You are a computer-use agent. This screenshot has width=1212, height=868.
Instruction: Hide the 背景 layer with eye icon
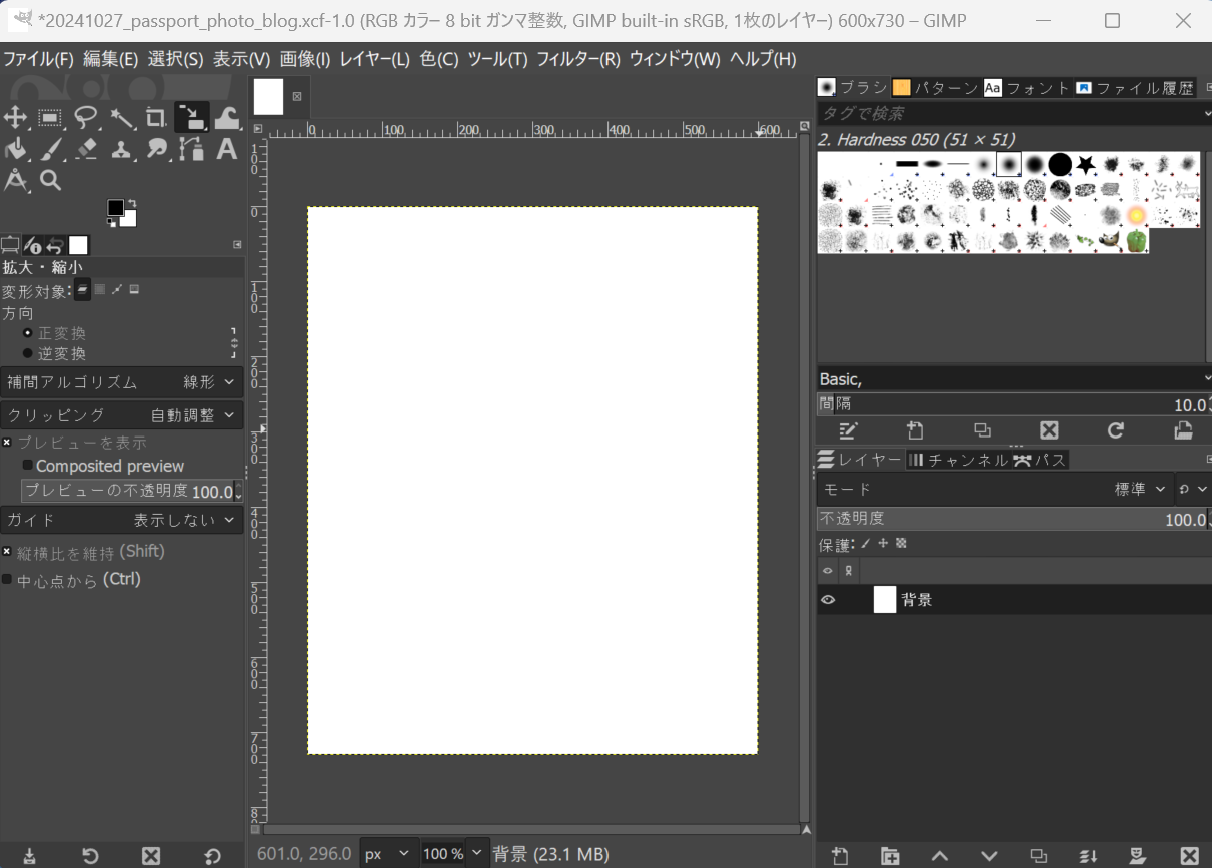tap(828, 600)
